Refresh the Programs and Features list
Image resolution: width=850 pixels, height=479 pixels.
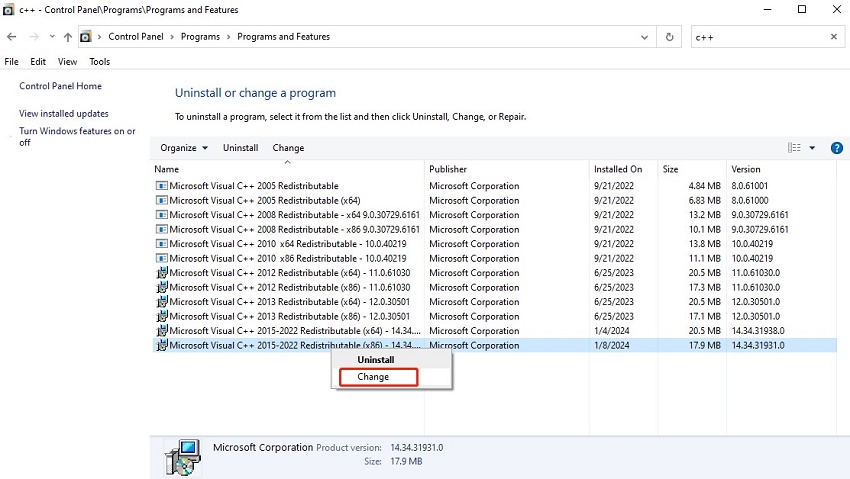coord(669,37)
